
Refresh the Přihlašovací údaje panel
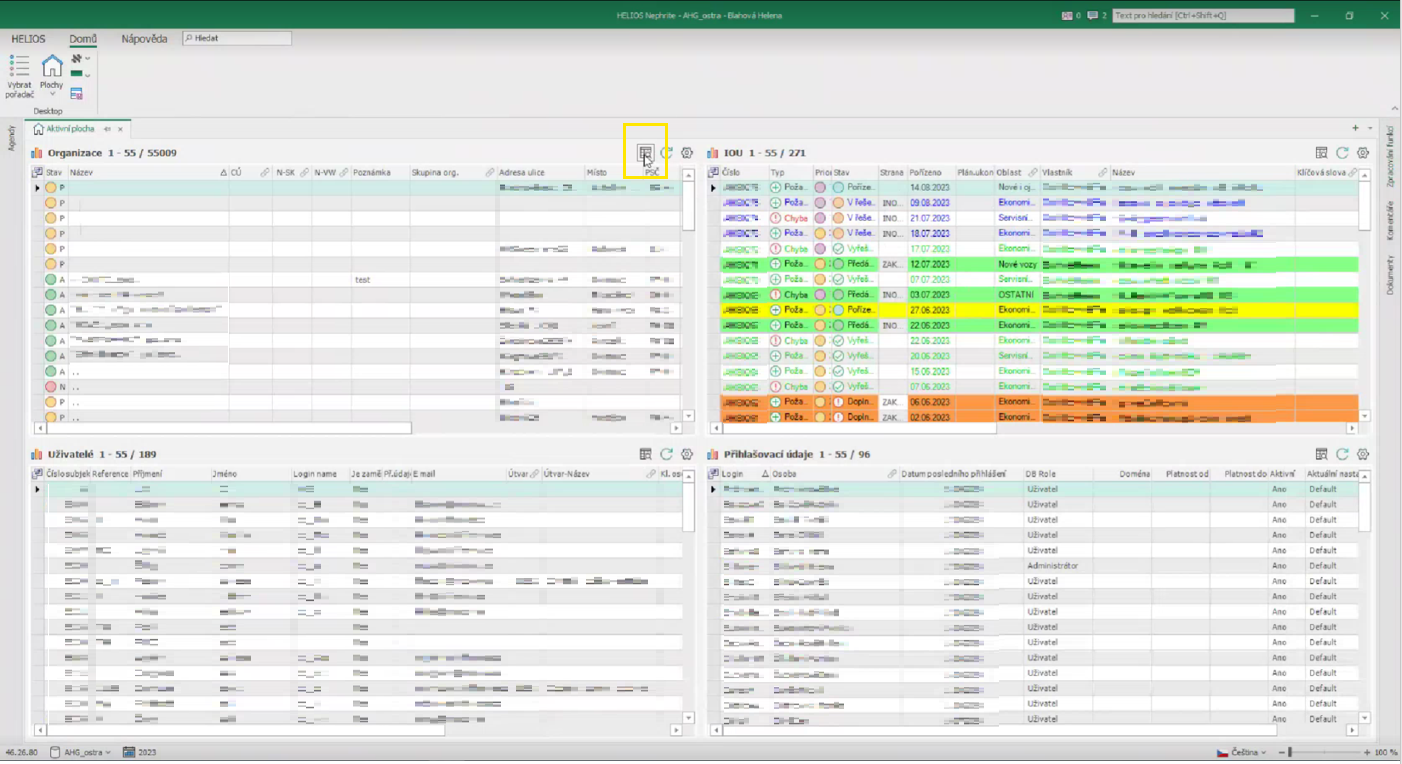1342,454
